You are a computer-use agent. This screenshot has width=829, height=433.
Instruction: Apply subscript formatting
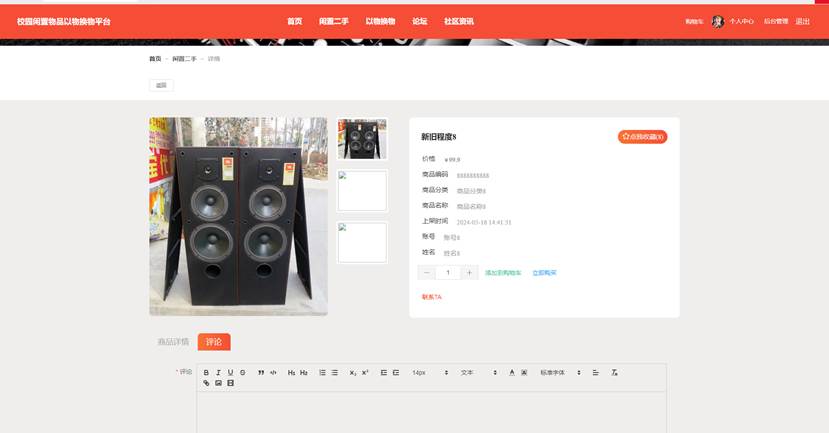point(353,373)
